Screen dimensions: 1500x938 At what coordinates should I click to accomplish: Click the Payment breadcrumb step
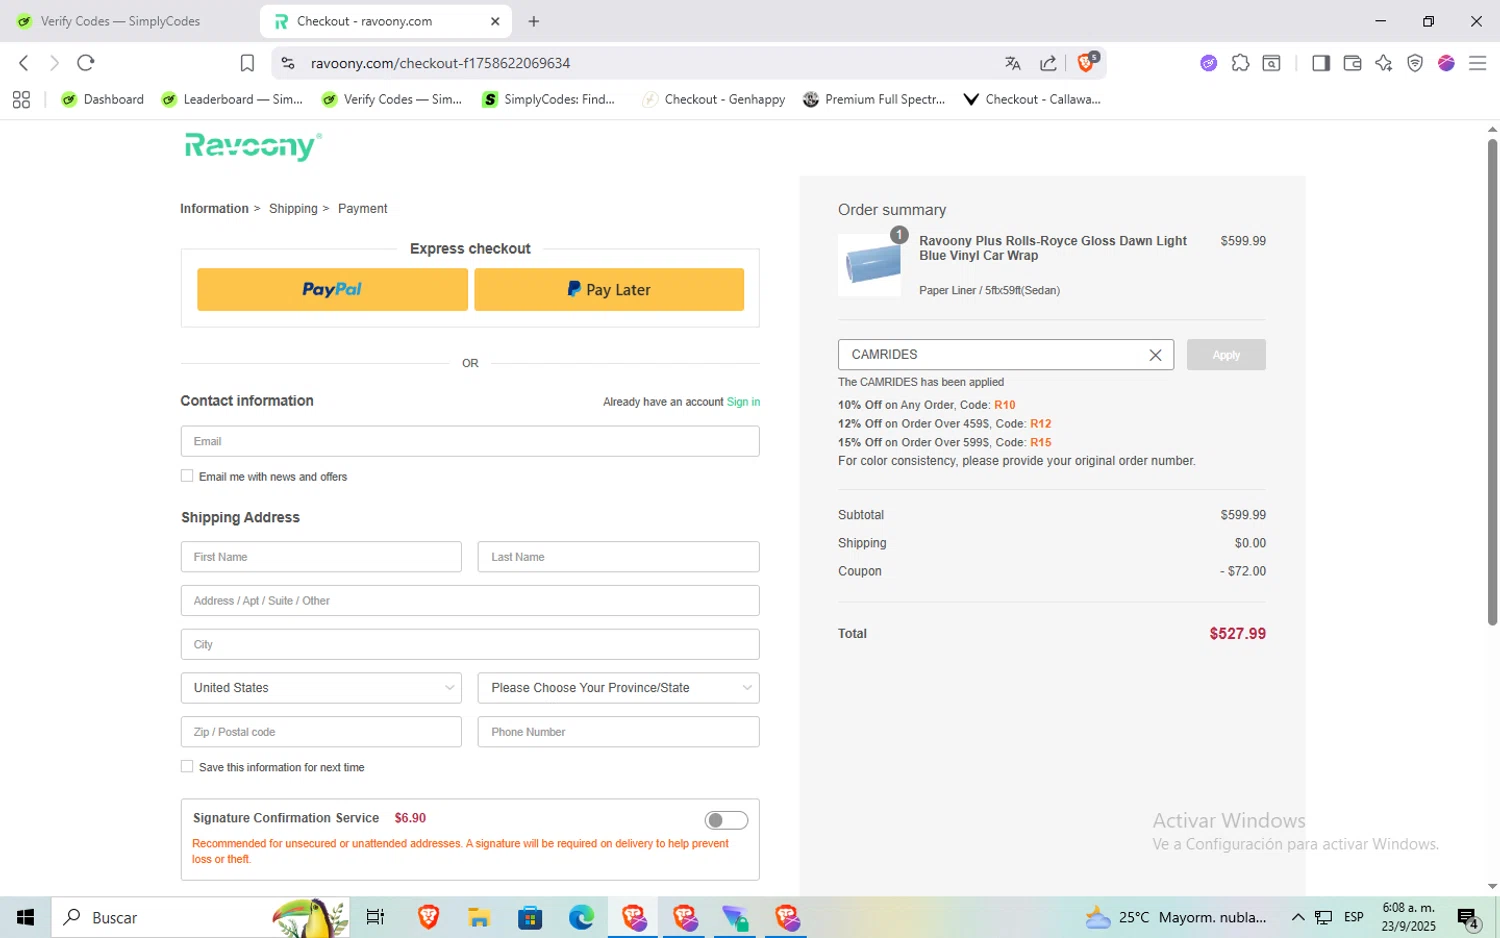(362, 209)
